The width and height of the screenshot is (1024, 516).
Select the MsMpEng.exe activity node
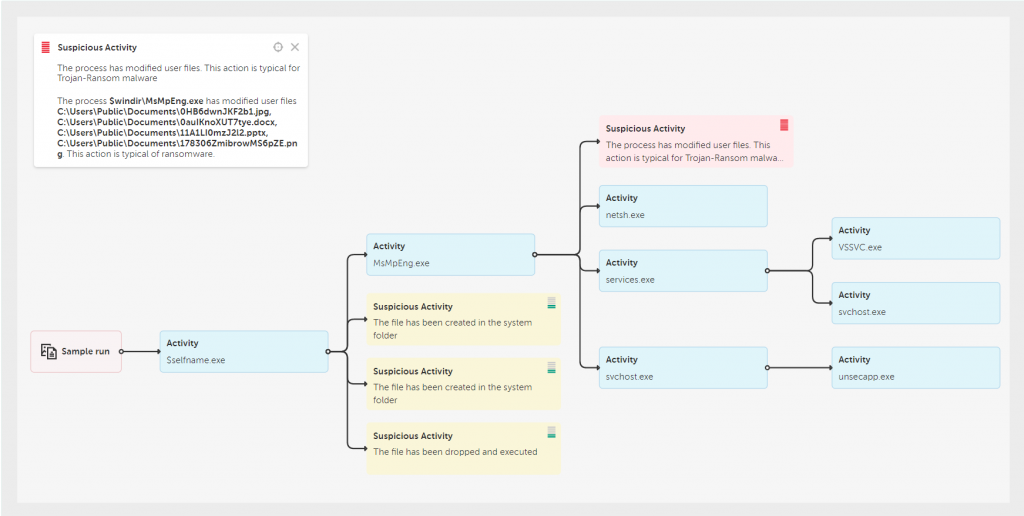(x=450, y=255)
